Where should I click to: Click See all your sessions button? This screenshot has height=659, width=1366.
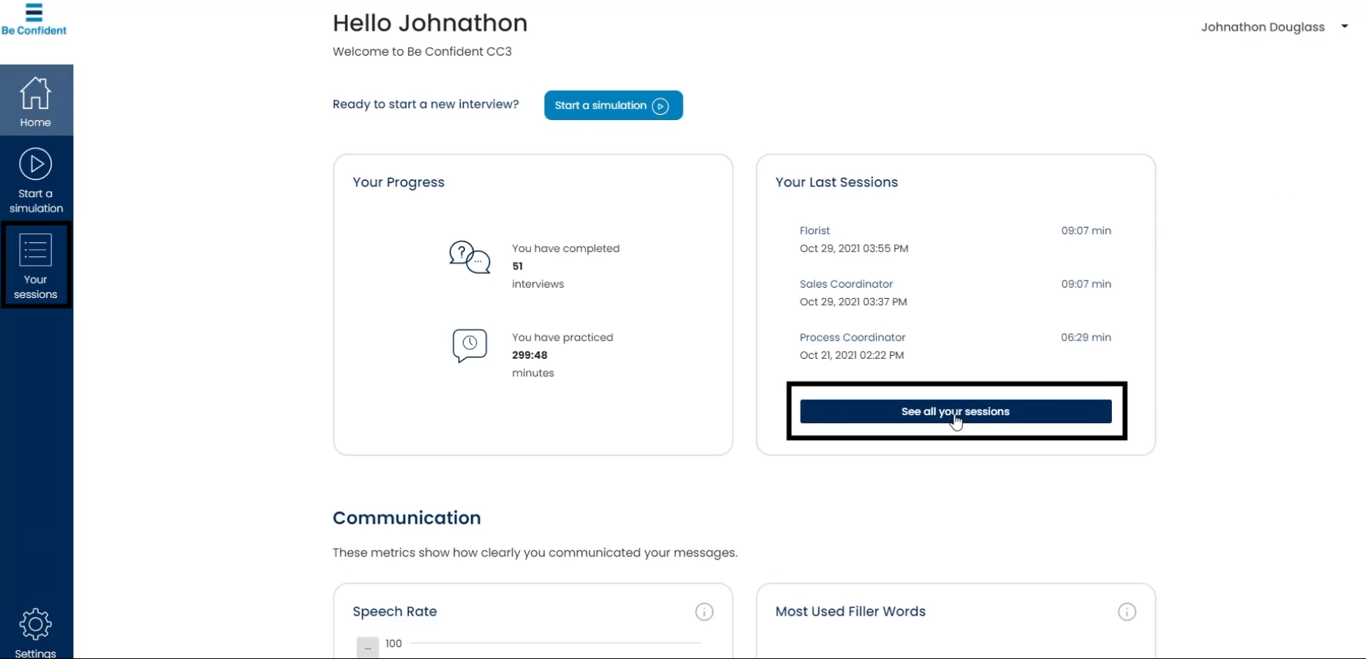coord(955,412)
